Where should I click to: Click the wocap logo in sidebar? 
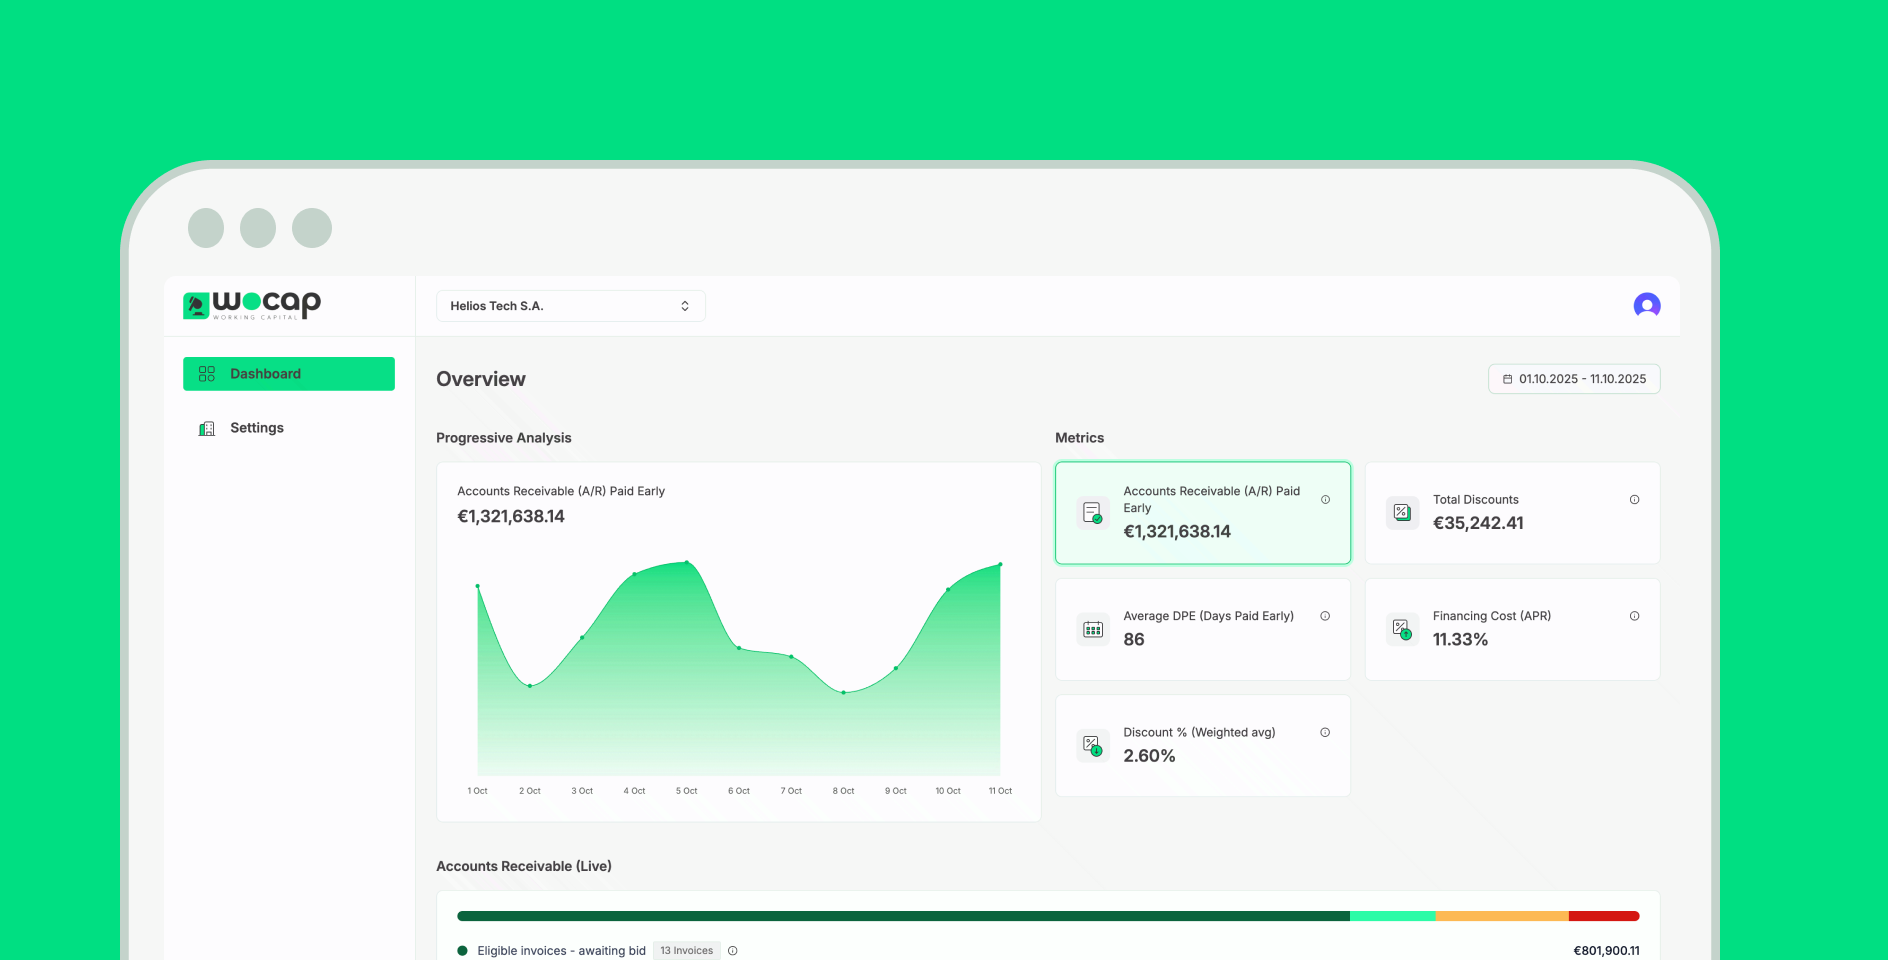pyautogui.click(x=252, y=305)
